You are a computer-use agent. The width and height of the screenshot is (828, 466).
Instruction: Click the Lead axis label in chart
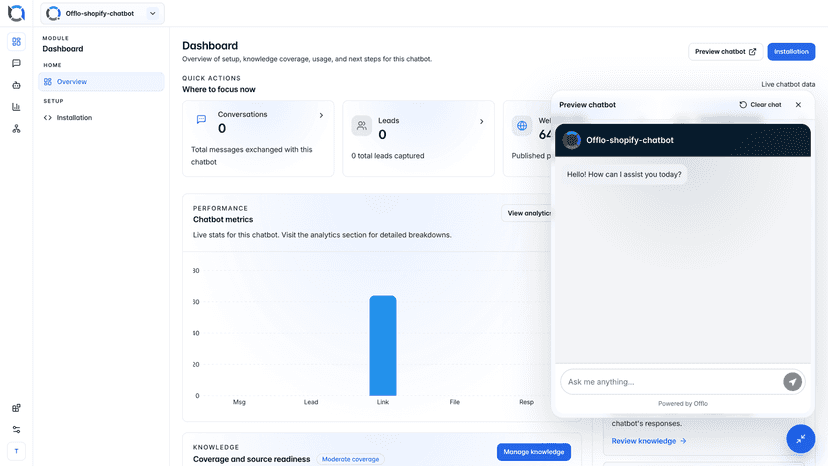click(311, 402)
